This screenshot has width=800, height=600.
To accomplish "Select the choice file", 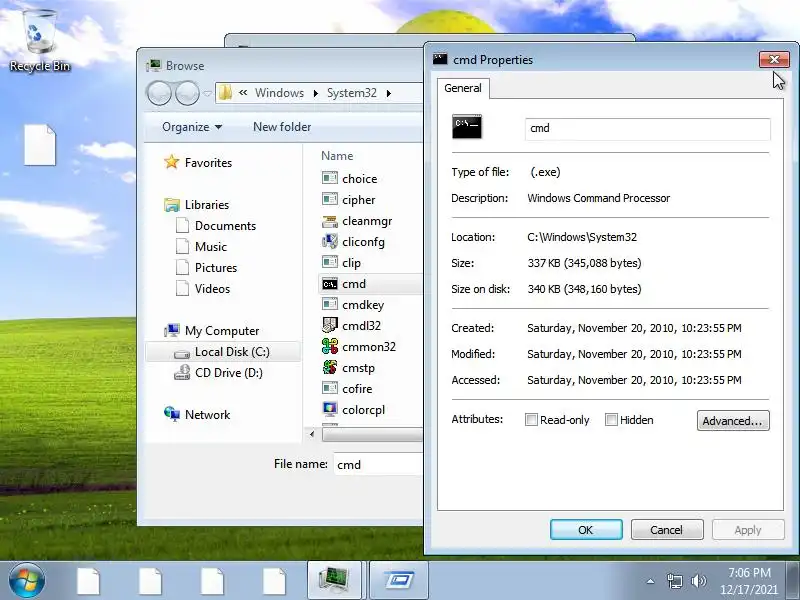I will 360,179.
